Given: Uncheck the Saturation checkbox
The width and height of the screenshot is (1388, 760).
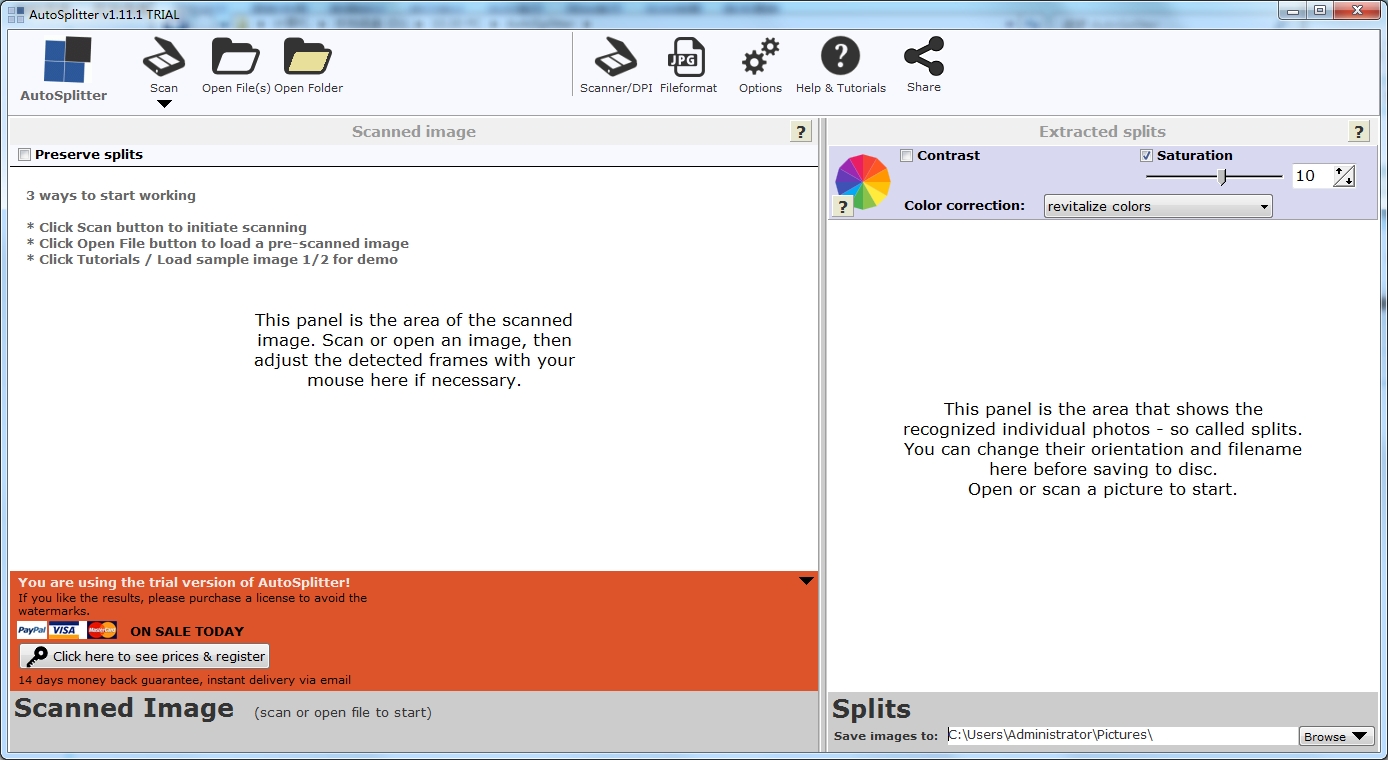Looking at the screenshot, I should coord(1146,156).
